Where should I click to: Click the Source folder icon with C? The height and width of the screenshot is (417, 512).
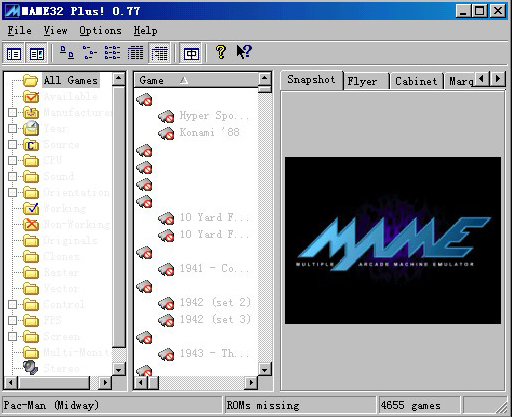(31, 144)
